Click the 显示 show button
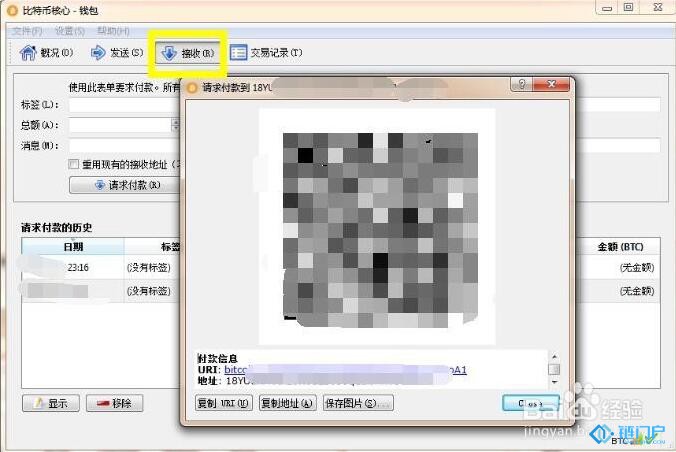The width and height of the screenshot is (676, 452). point(51,403)
